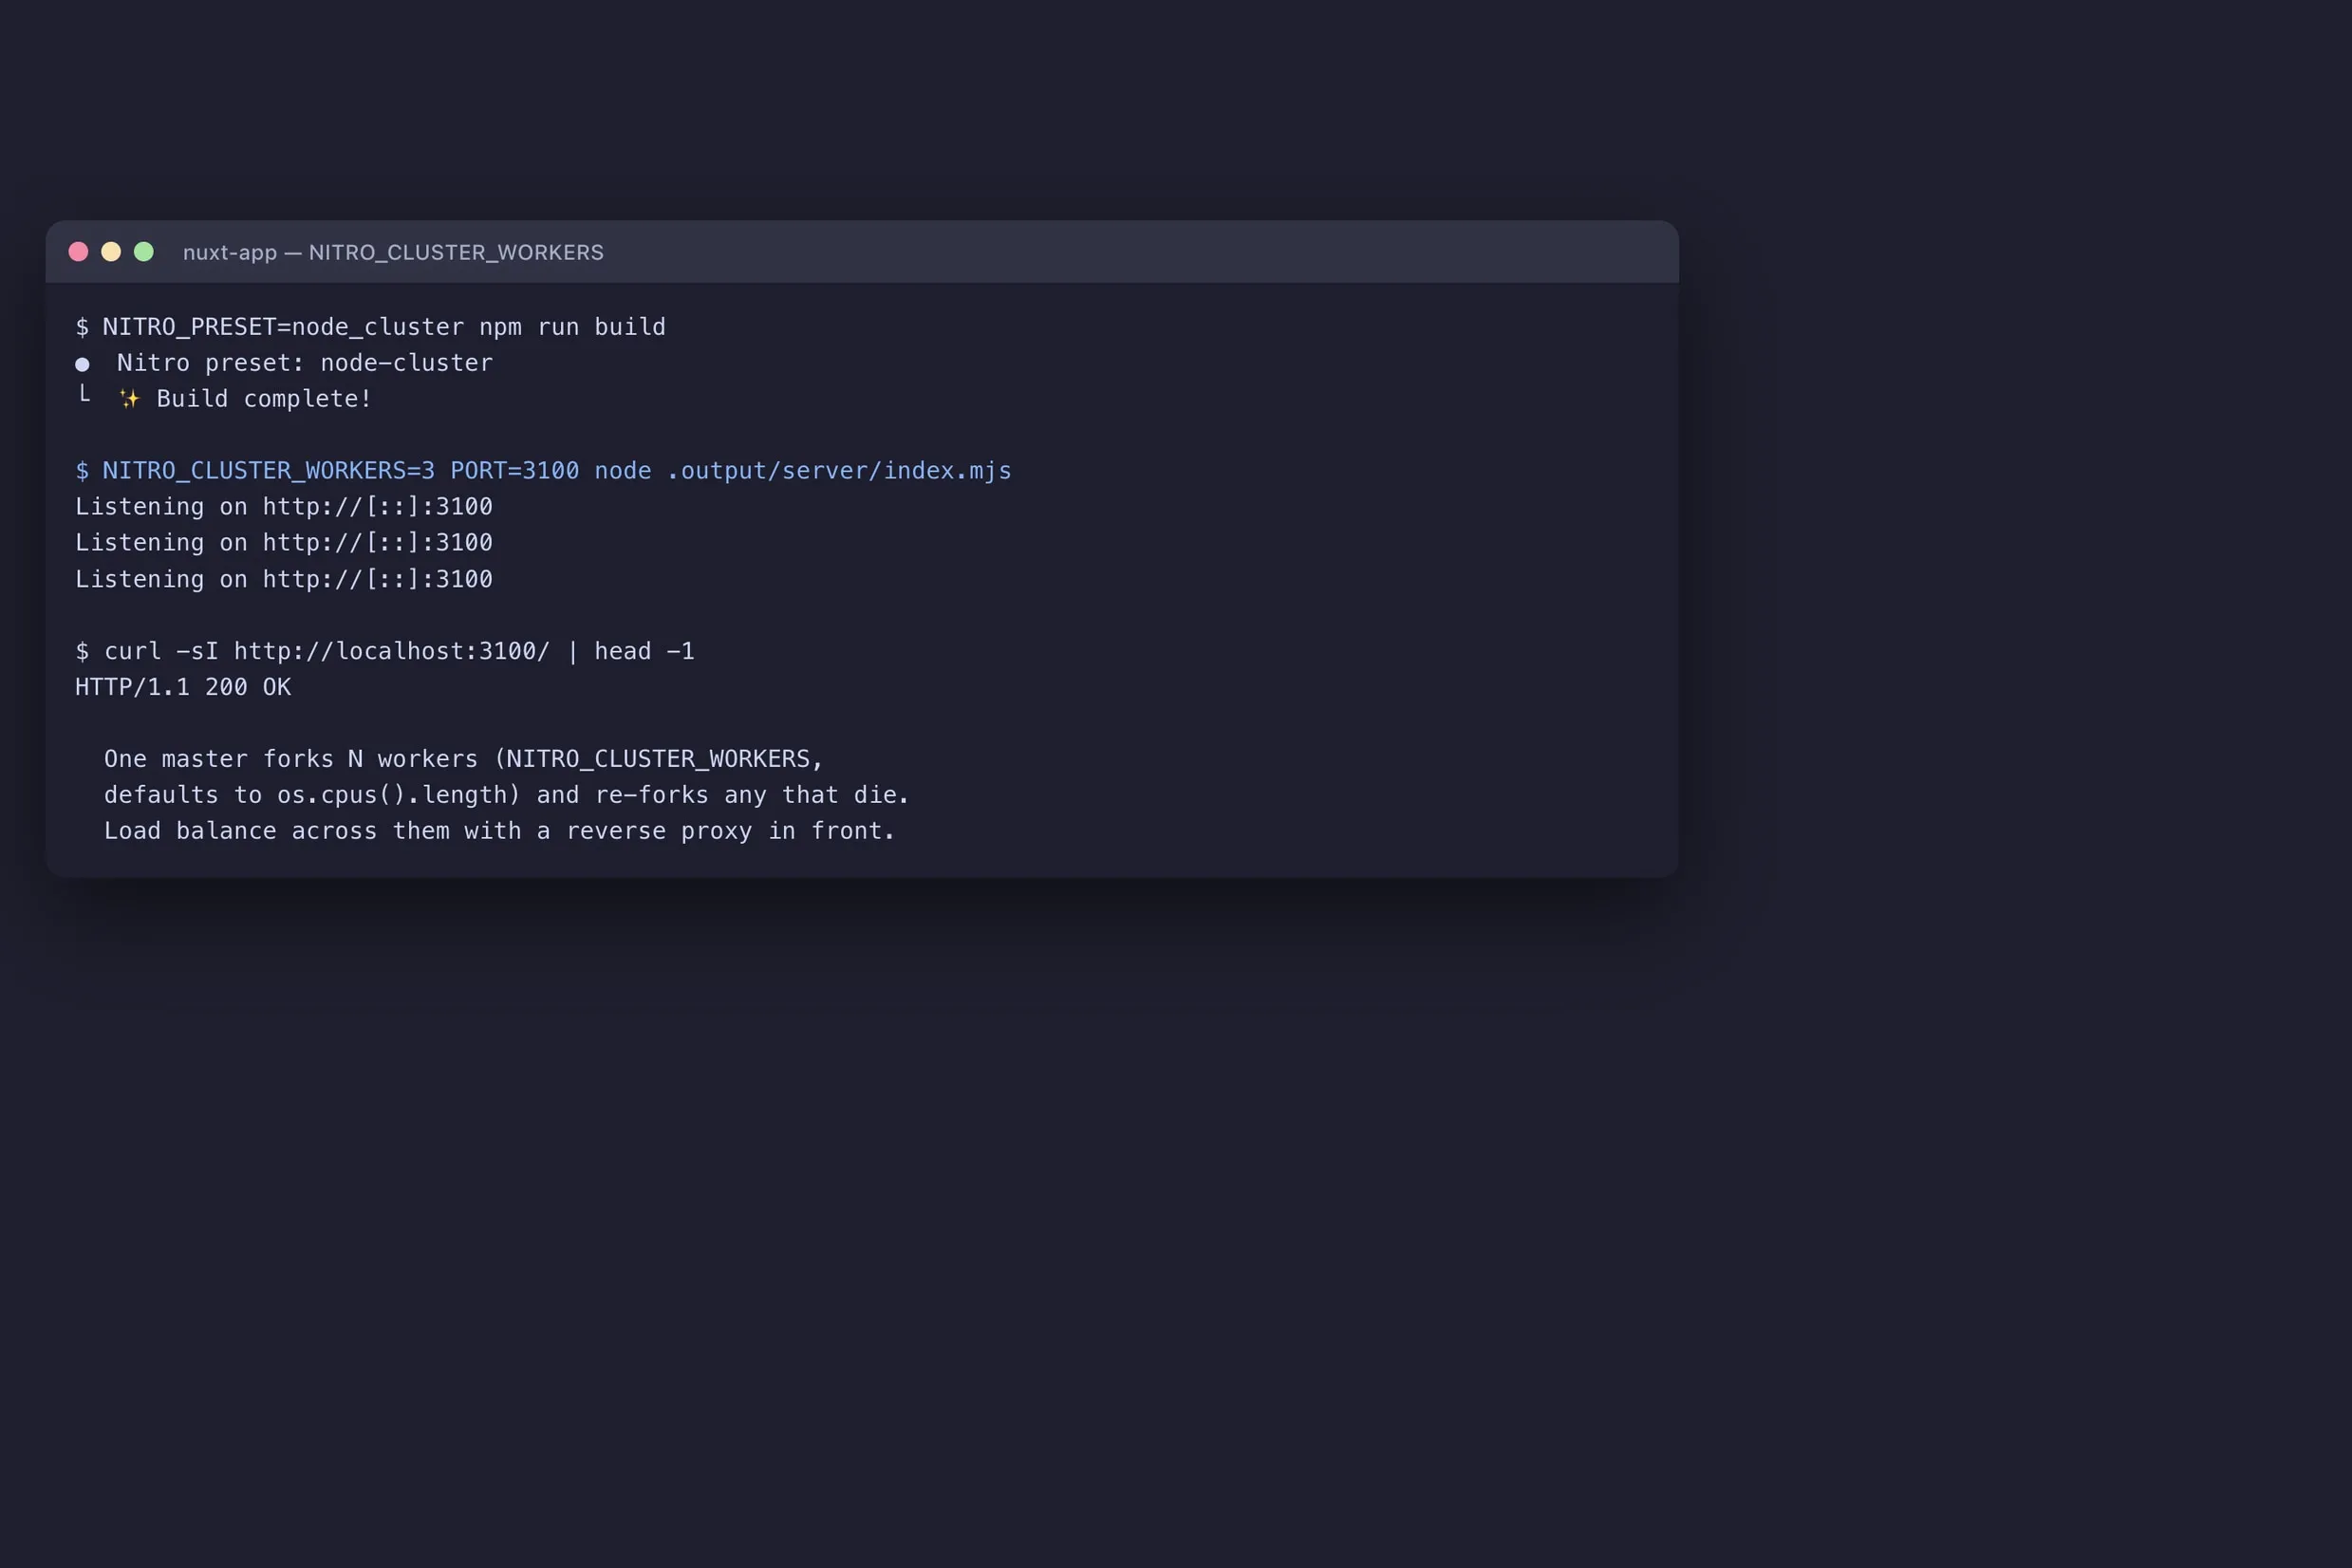The image size is (2352, 1568).
Task: Click the line starting 'One master forks N workers'
Action: (x=464, y=759)
